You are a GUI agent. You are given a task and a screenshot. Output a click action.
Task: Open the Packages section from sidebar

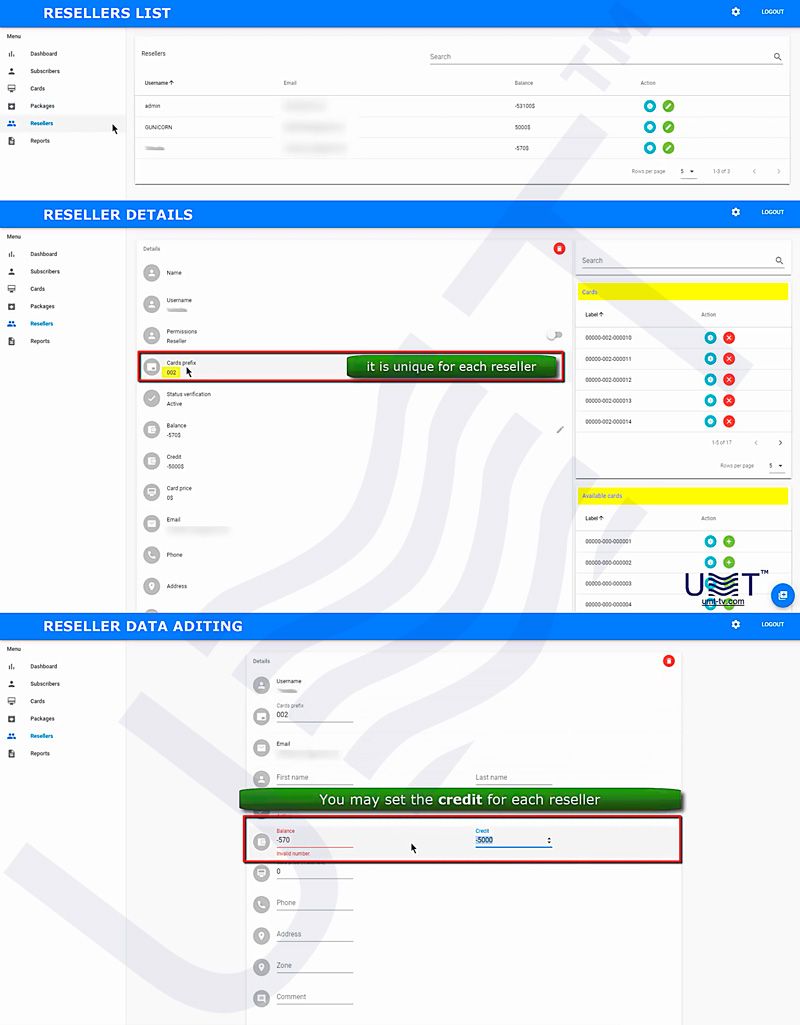click(42, 105)
